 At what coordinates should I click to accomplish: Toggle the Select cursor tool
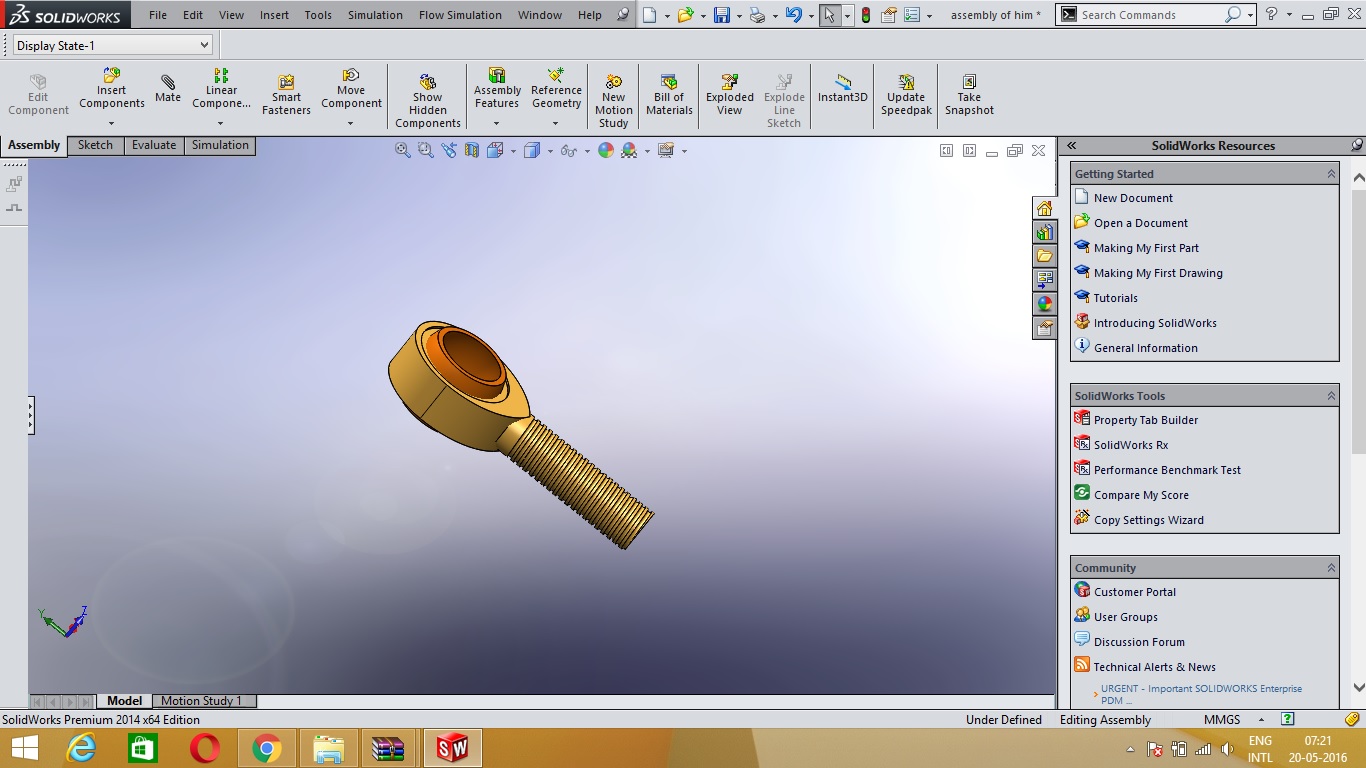point(830,15)
